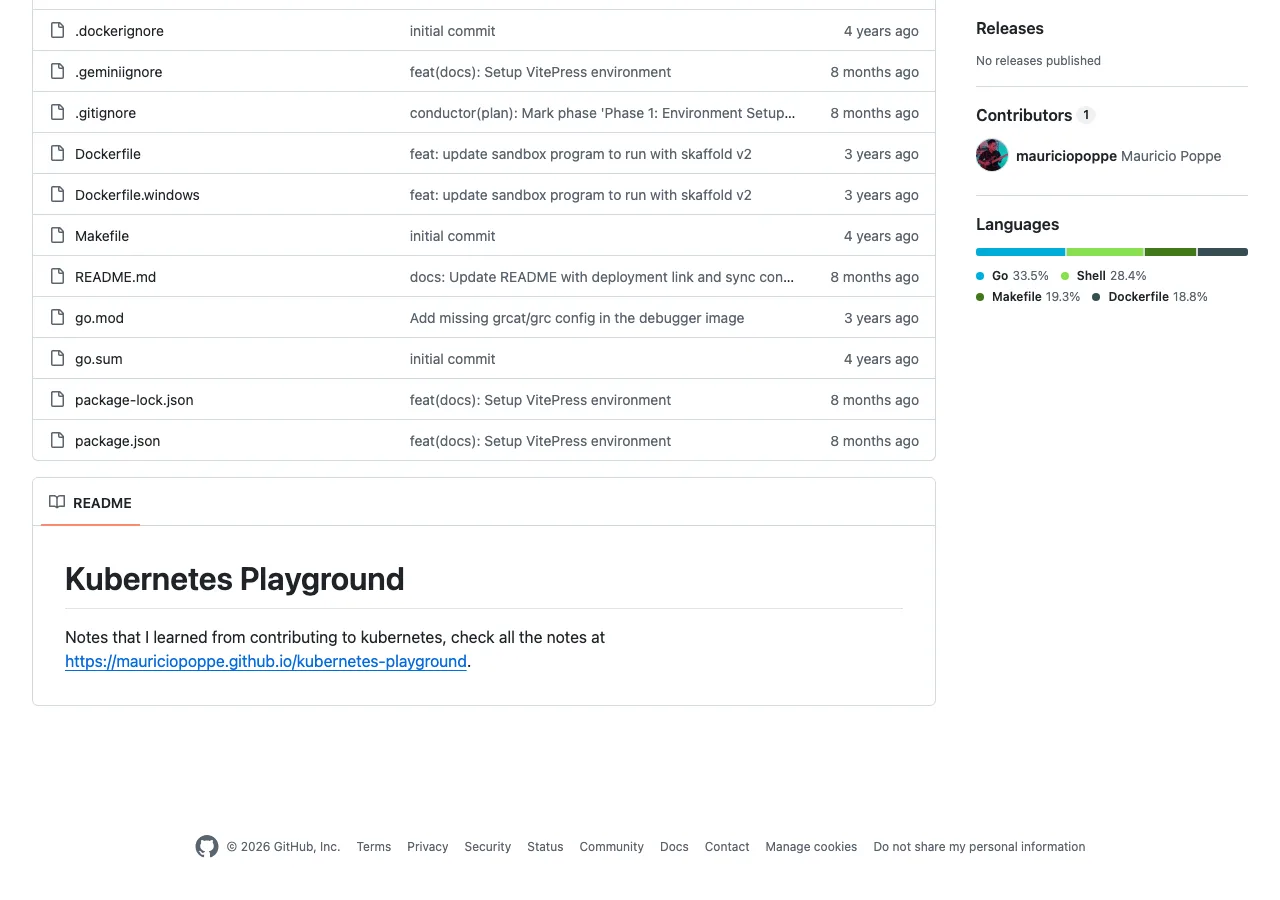Click the Shell 28.4% language entry

(1103, 275)
